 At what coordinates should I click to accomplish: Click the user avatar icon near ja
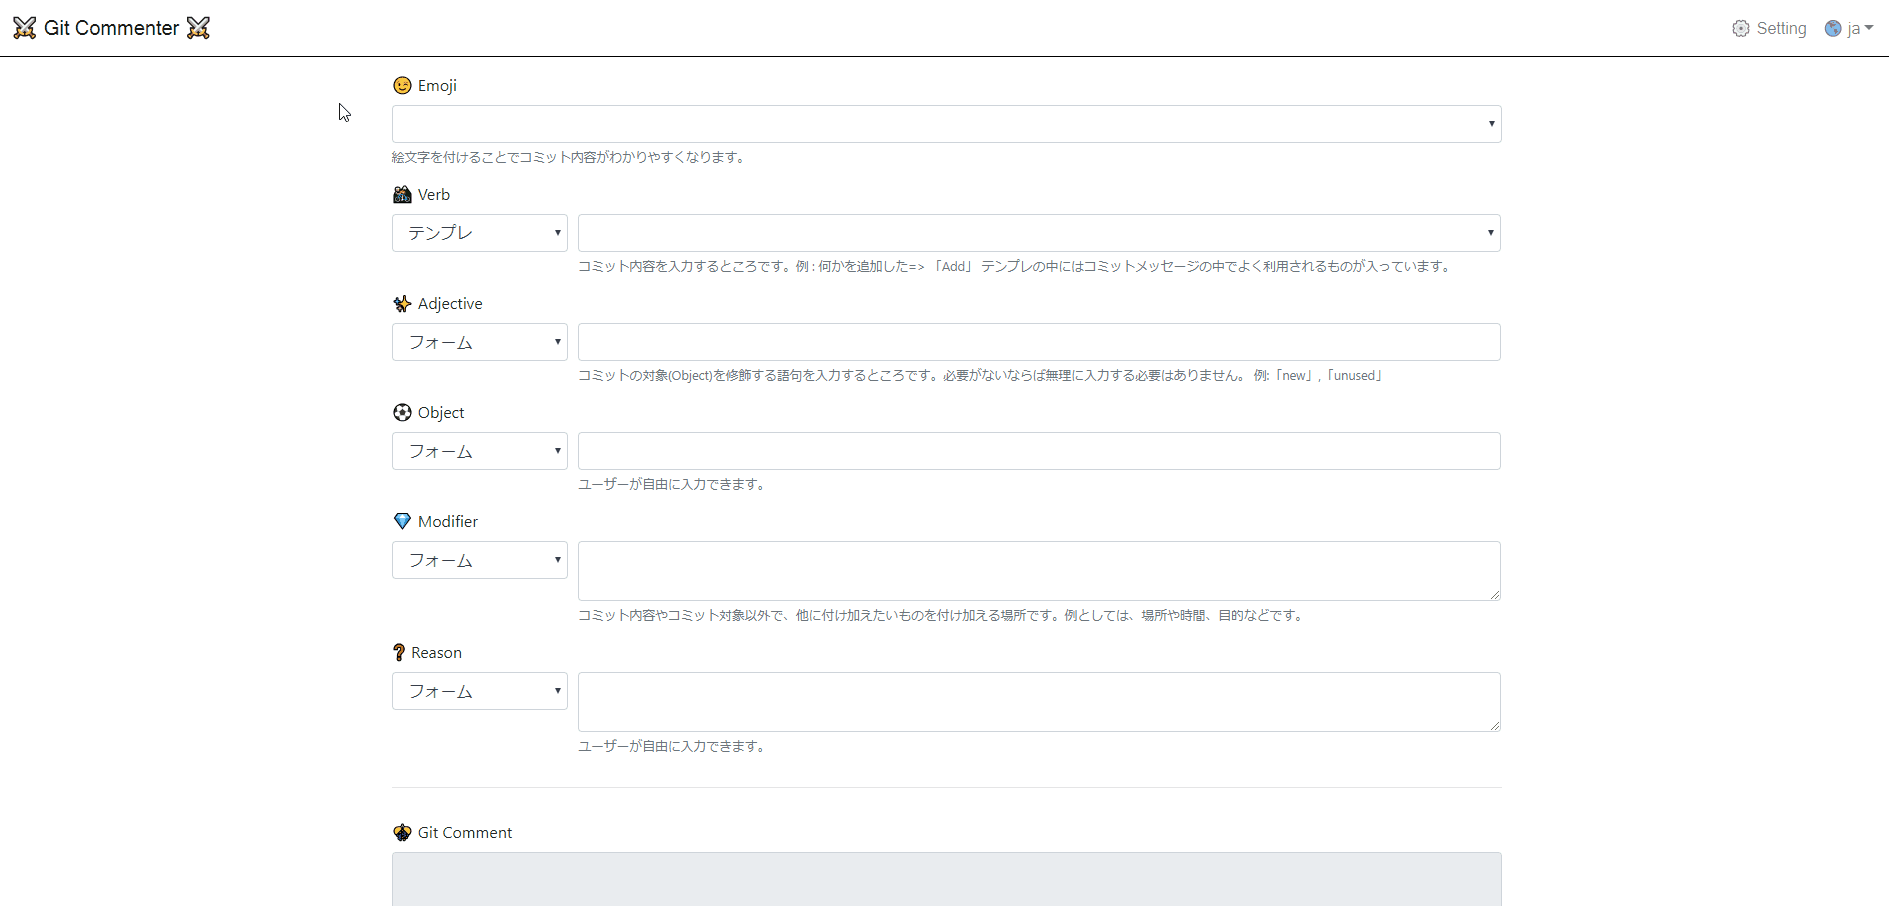1834,28
